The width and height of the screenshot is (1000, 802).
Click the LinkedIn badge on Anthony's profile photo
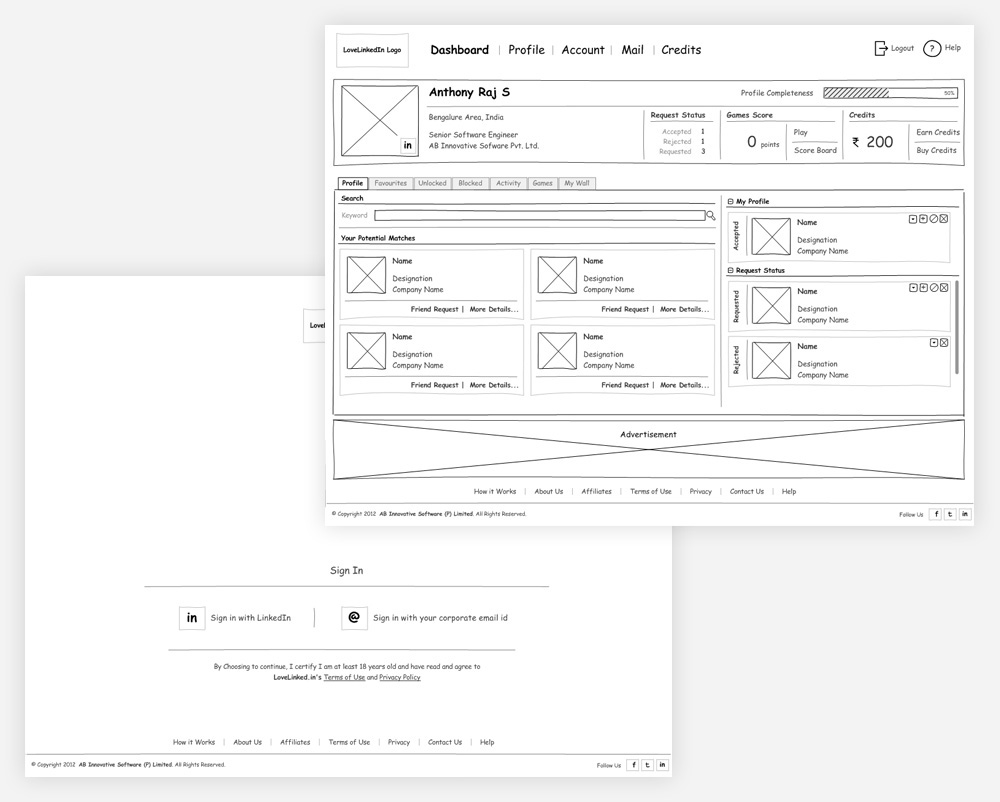tap(408, 145)
